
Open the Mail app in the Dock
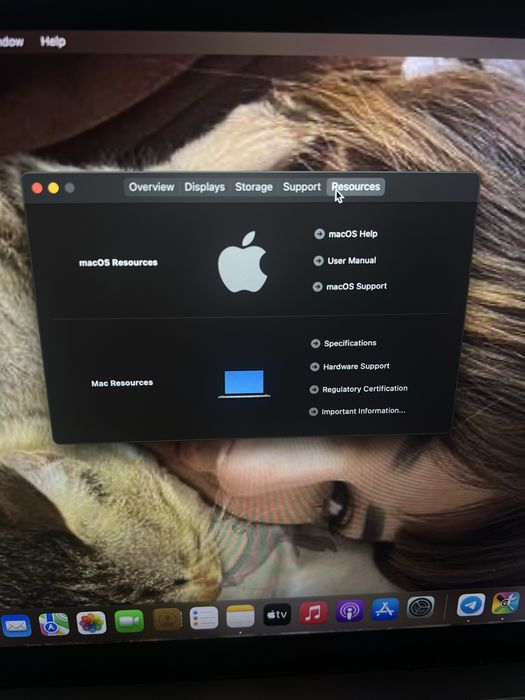click(x=16, y=626)
